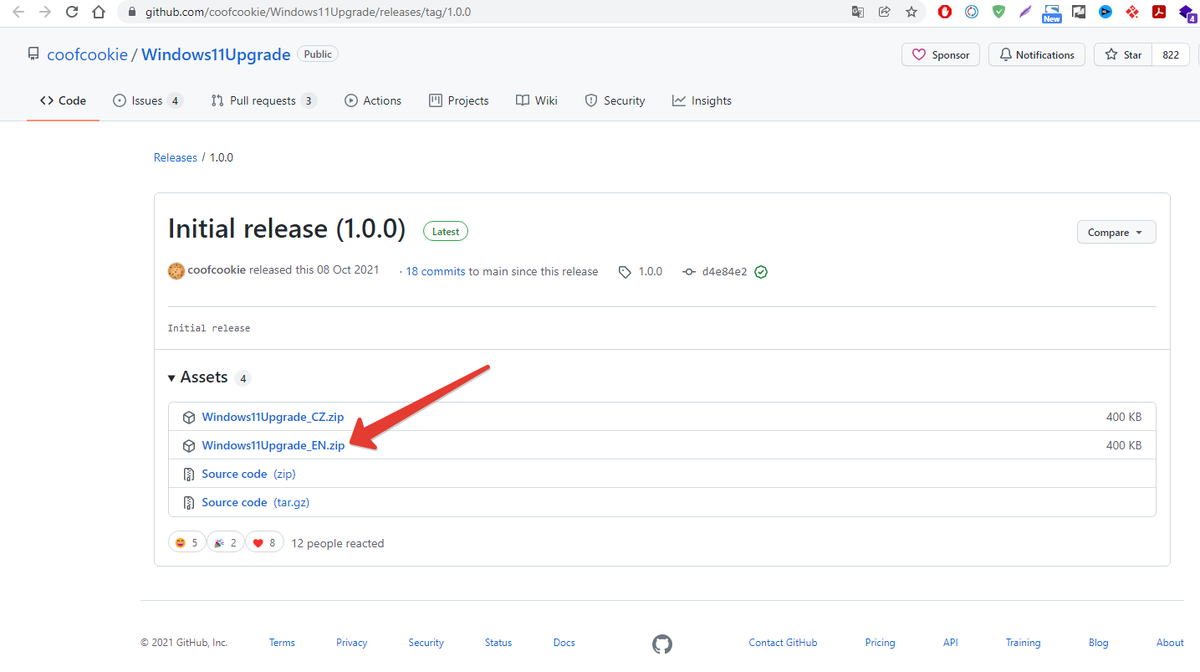Click the Sponsor button
The image size is (1200, 672).
tap(941, 55)
